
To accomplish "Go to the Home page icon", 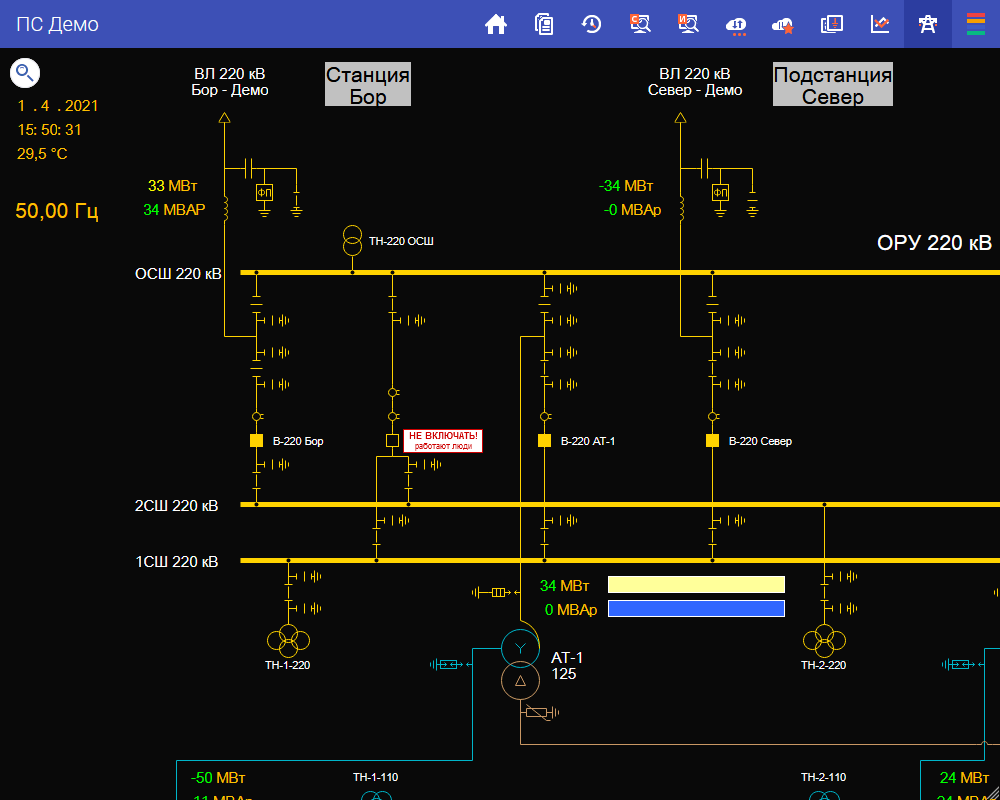I will point(496,24).
